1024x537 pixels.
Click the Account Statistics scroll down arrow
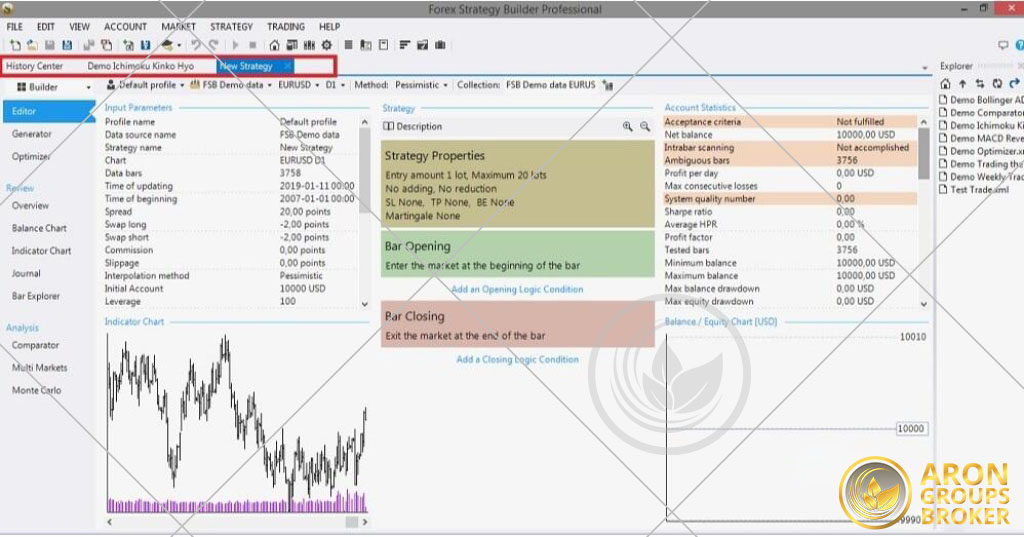(x=923, y=304)
